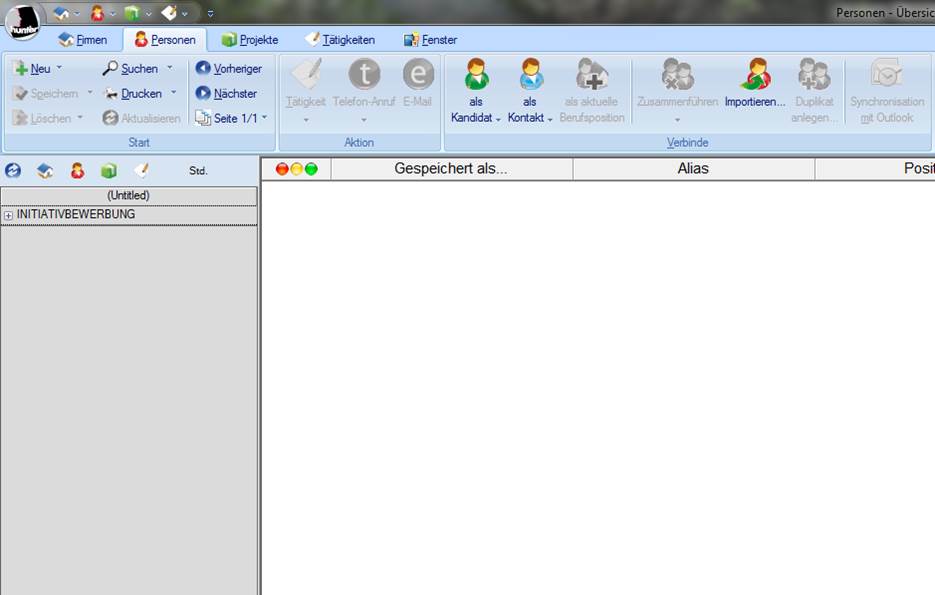Go to Nächster record arrow
Image resolution: width=935 pixels, height=595 pixels.
tap(204, 93)
